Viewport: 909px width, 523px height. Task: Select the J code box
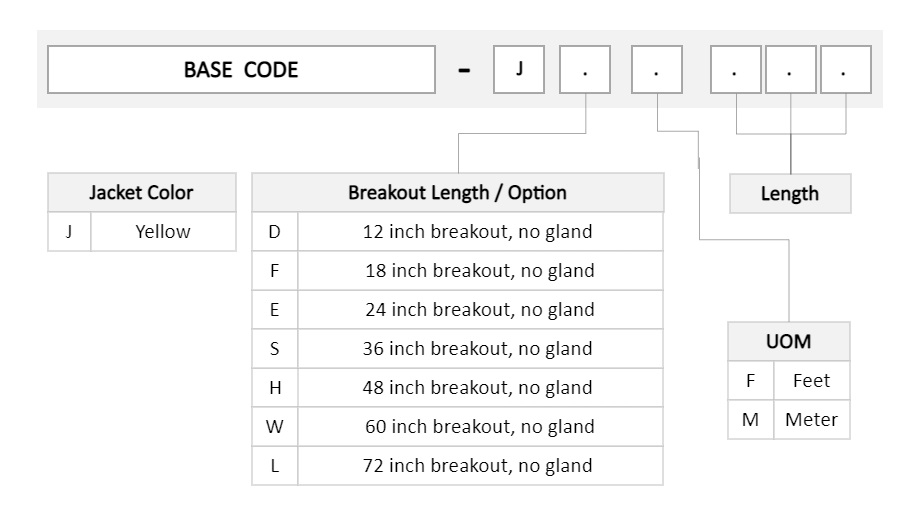tap(519, 70)
